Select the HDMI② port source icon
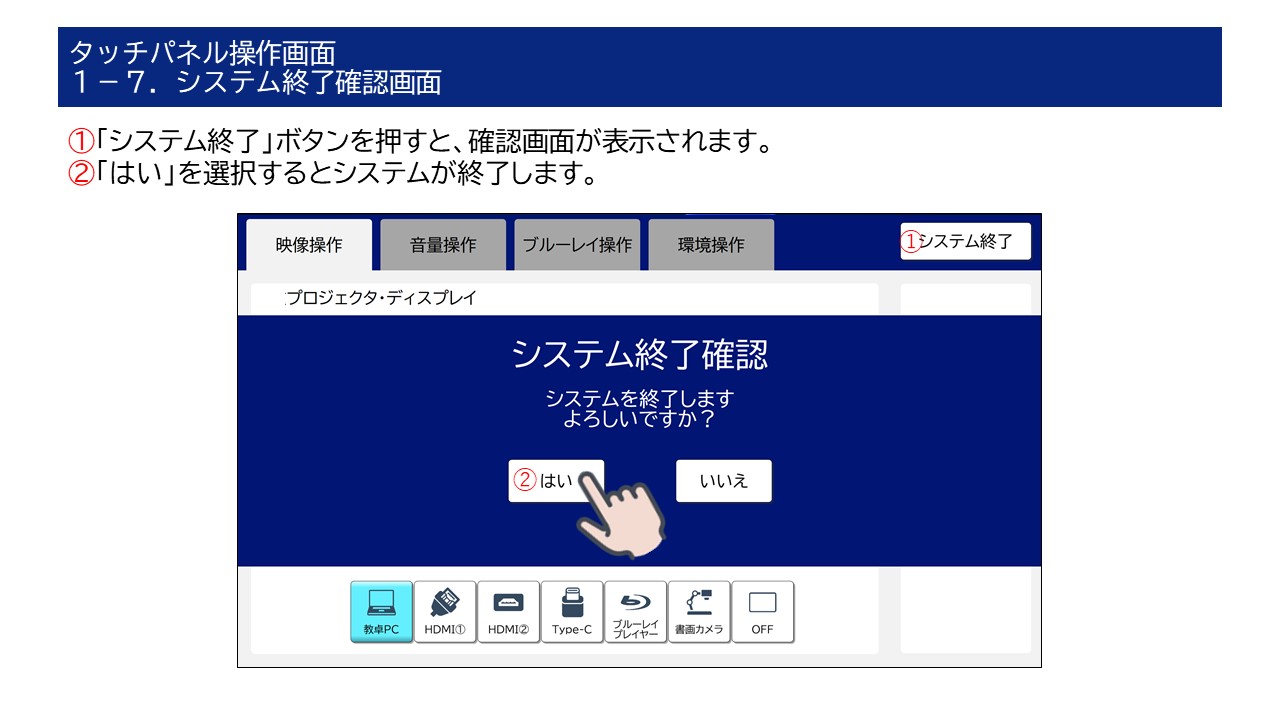 508,612
